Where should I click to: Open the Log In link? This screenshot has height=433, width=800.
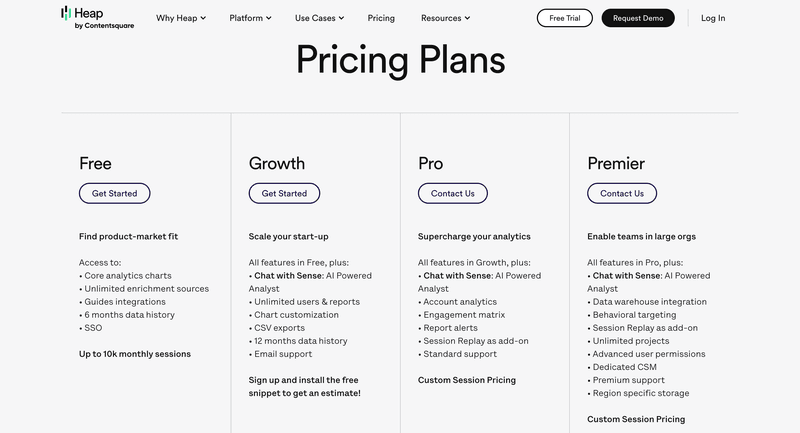click(x=713, y=18)
